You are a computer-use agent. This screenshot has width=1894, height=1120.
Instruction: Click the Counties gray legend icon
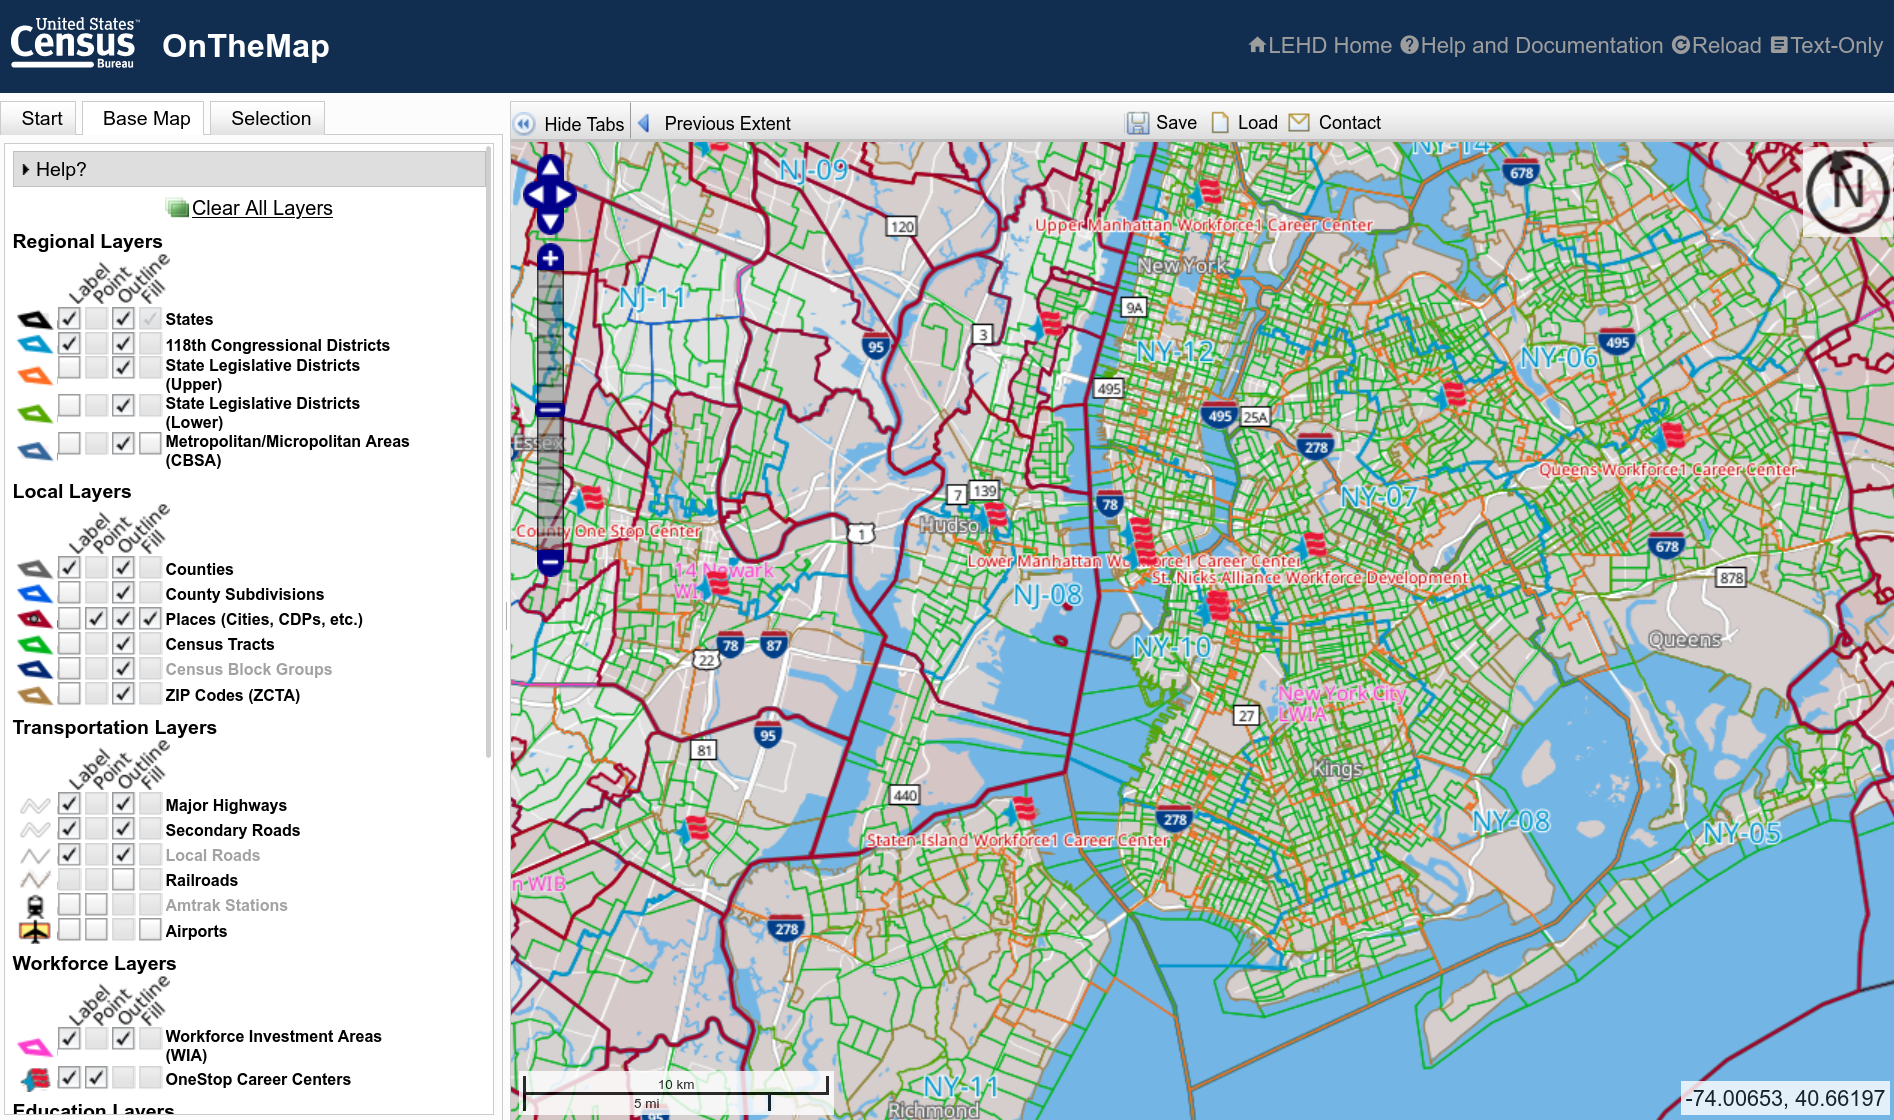point(34,569)
